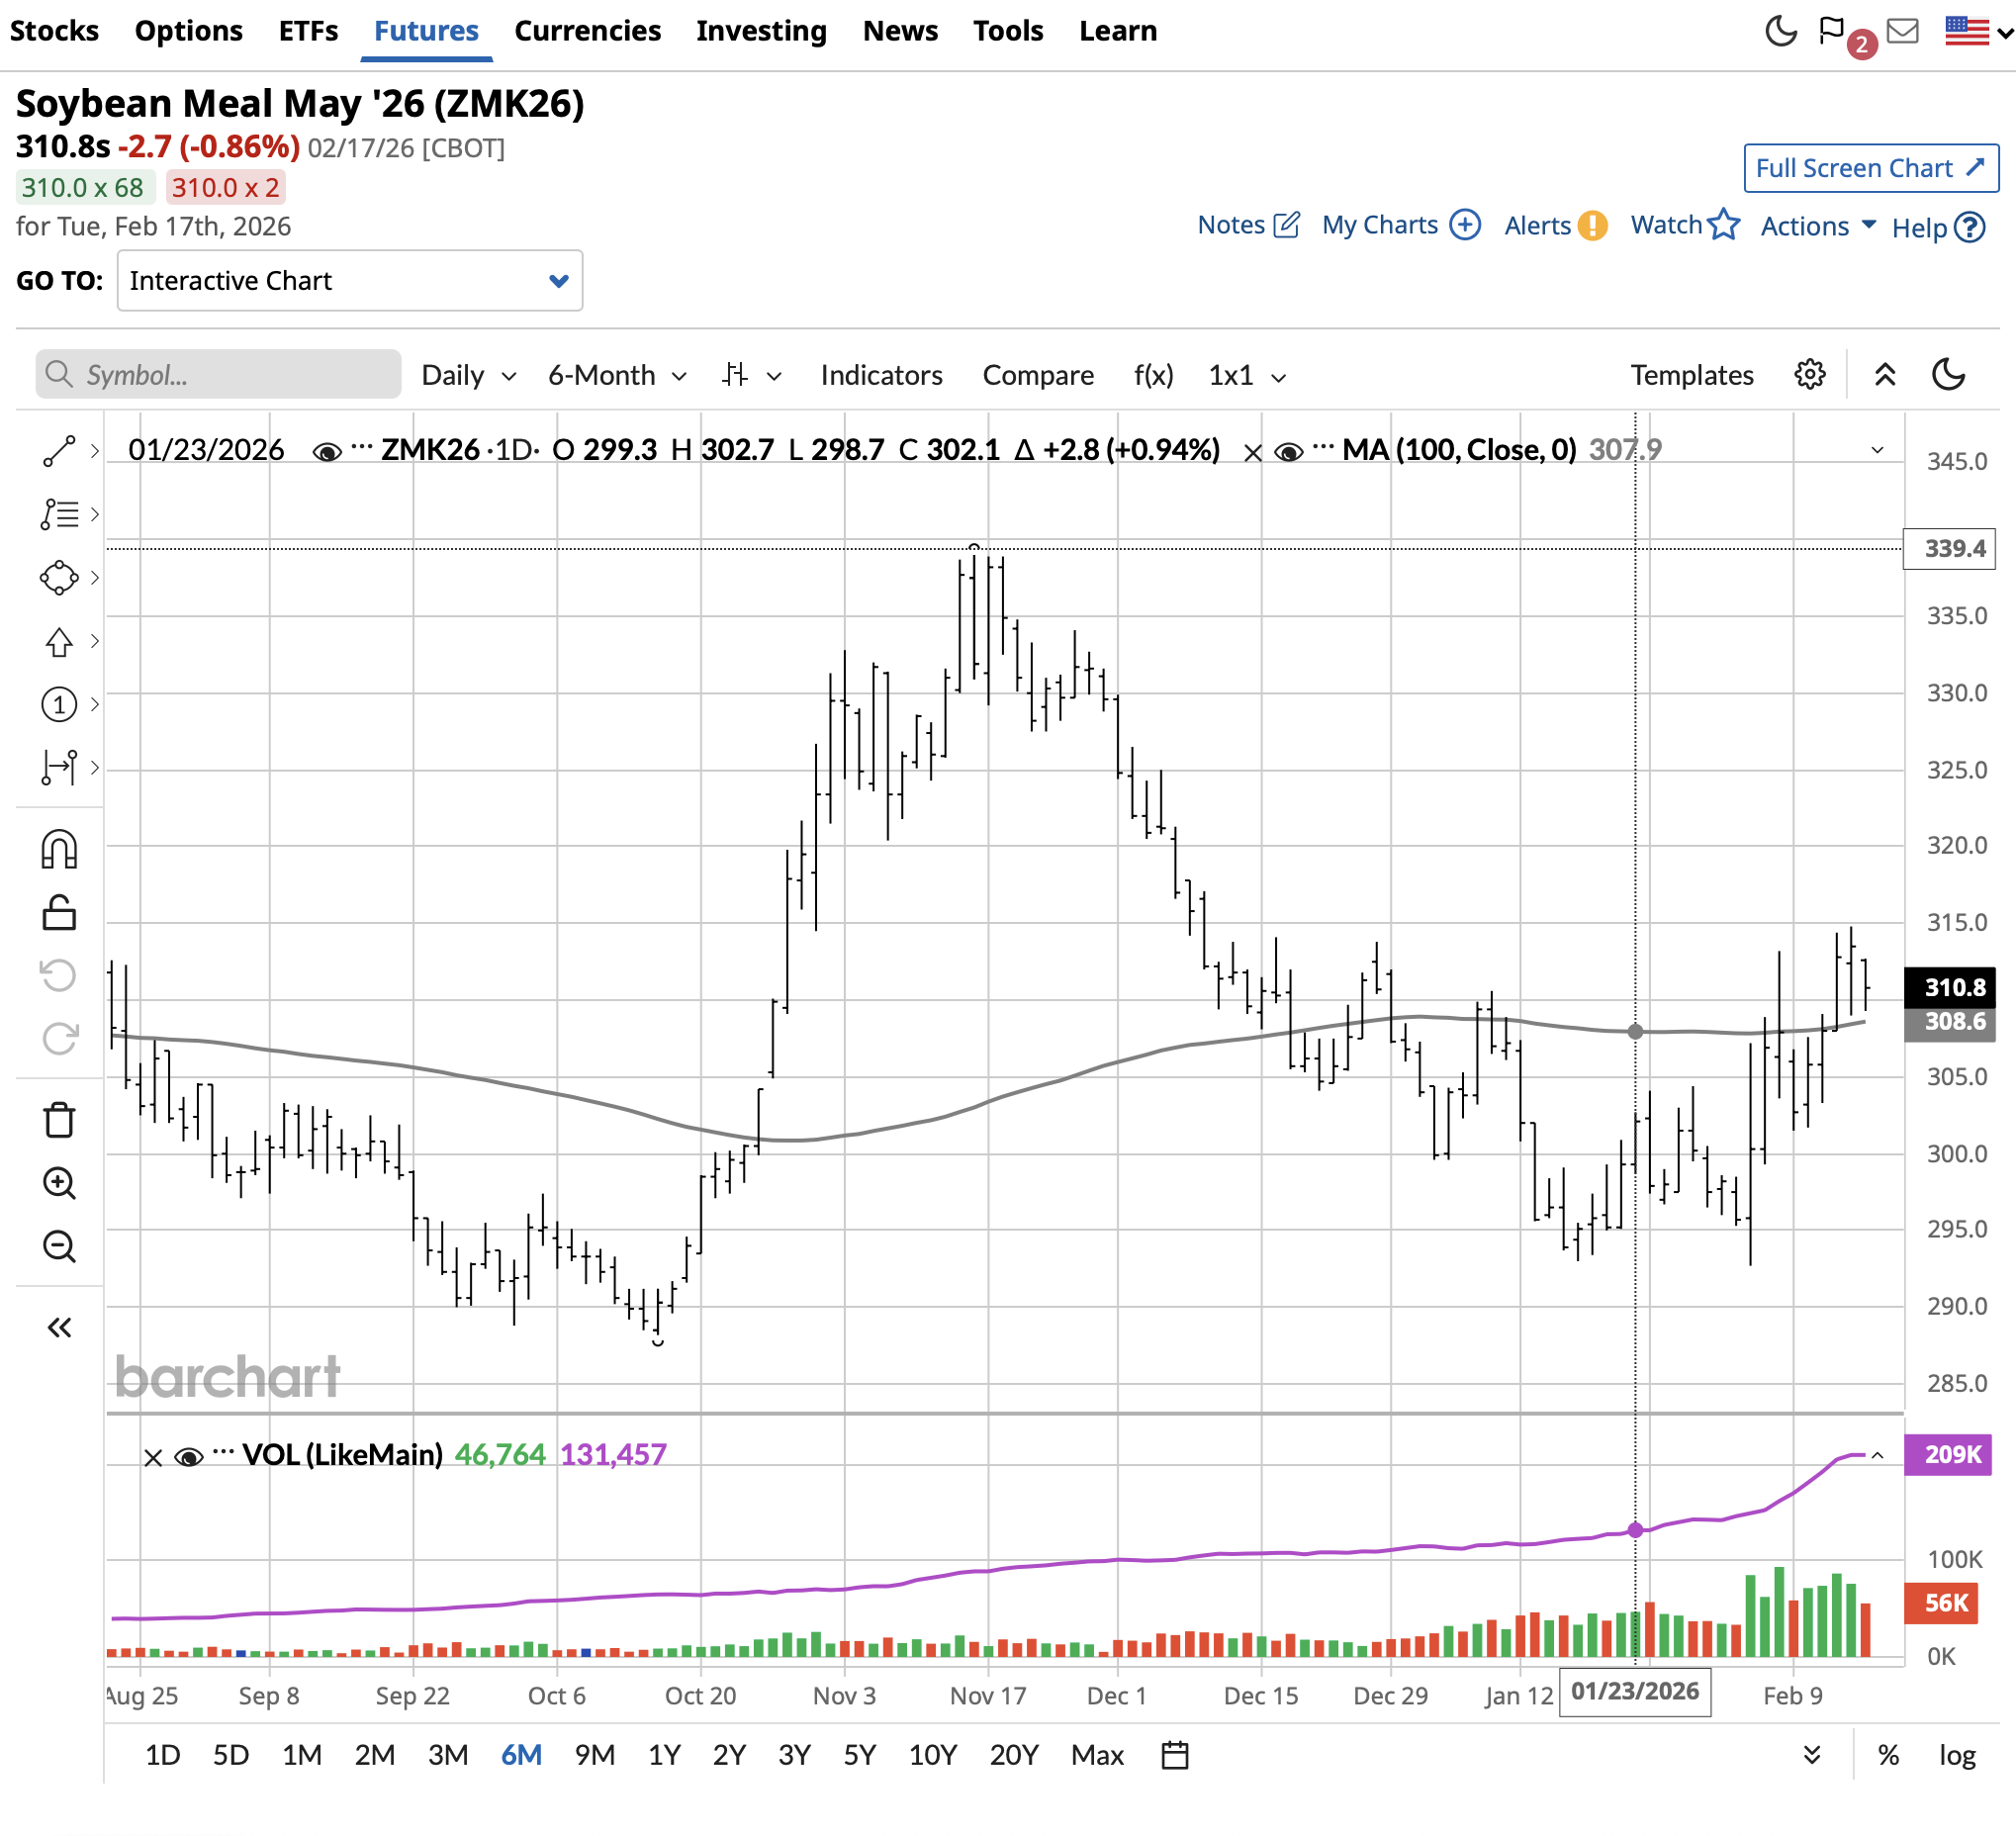Collapse the drawing toolbar with double-arrow
This screenshot has width=2016, height=1836.
tap(59, 1328)
